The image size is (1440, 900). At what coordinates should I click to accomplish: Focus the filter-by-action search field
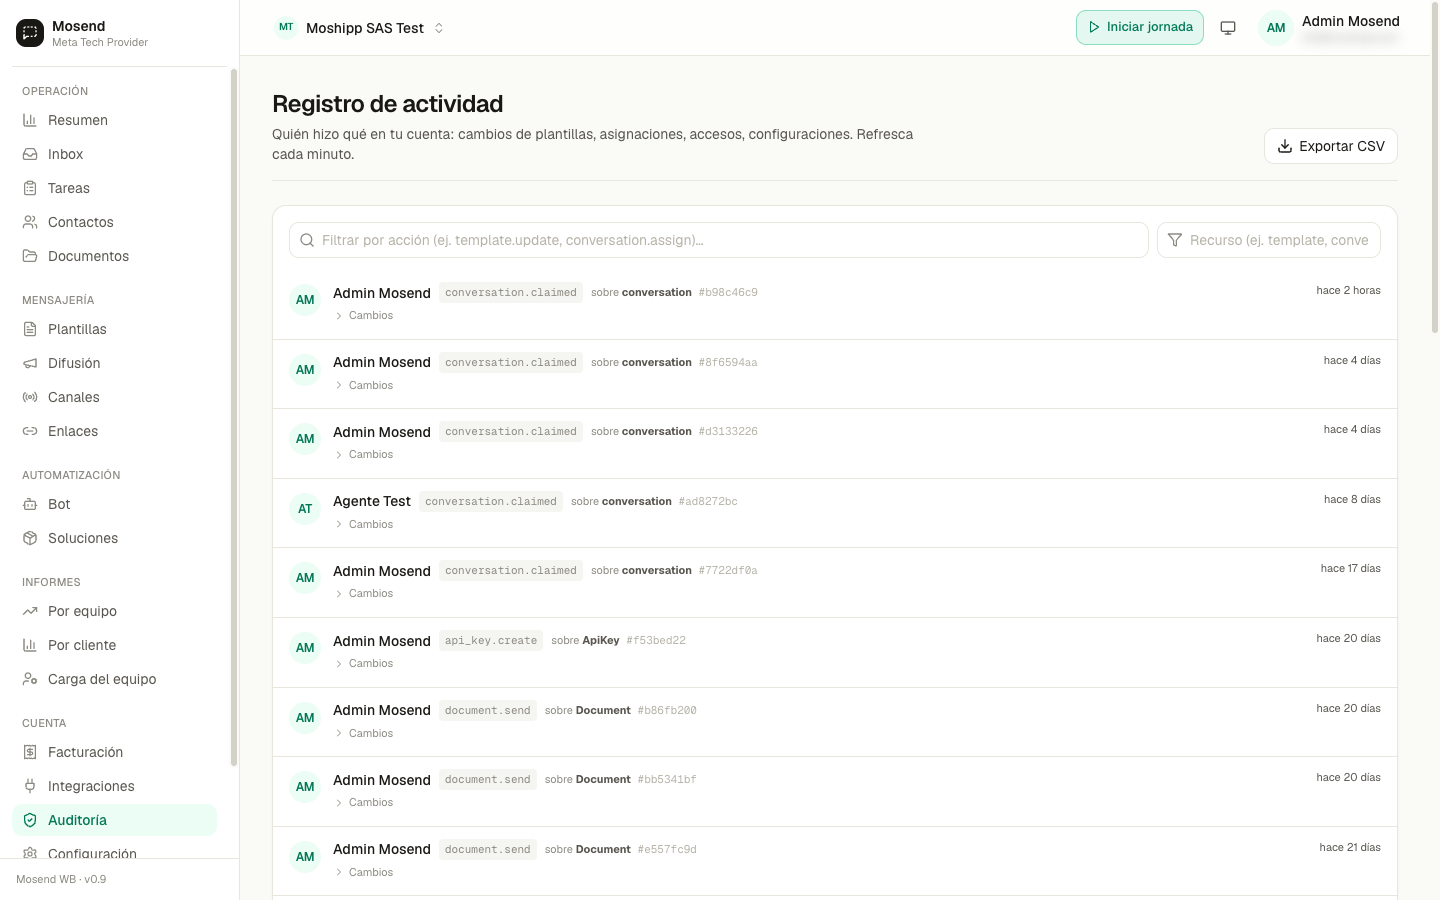(x=718, y=240)
